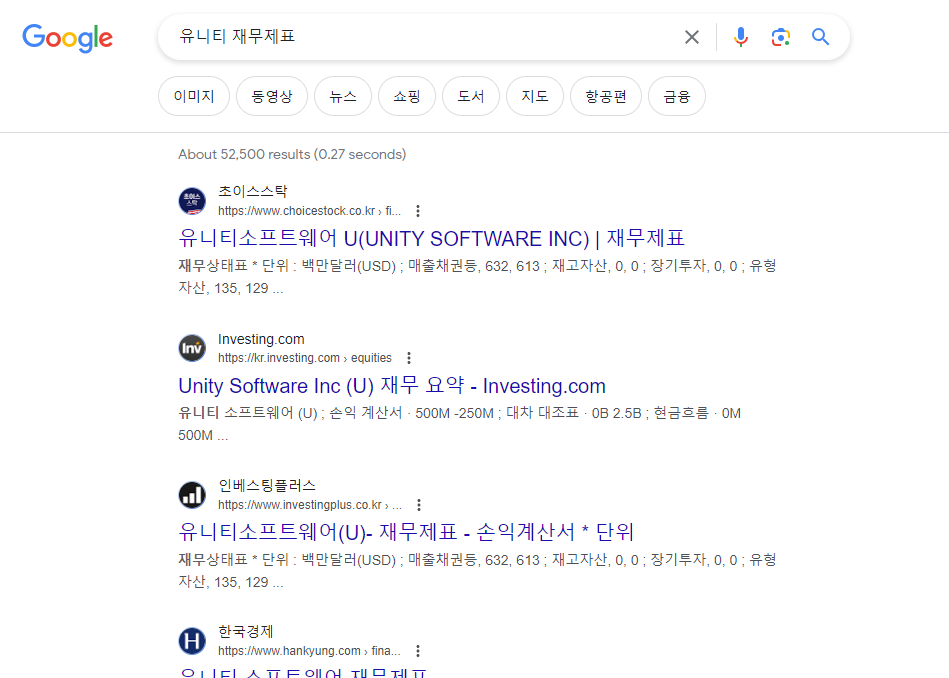This screenshot has height=678, width=949.
Task: Click the 인베스팅플러스 site favicon
Action: pyautogui.click(x=192, y=495)
